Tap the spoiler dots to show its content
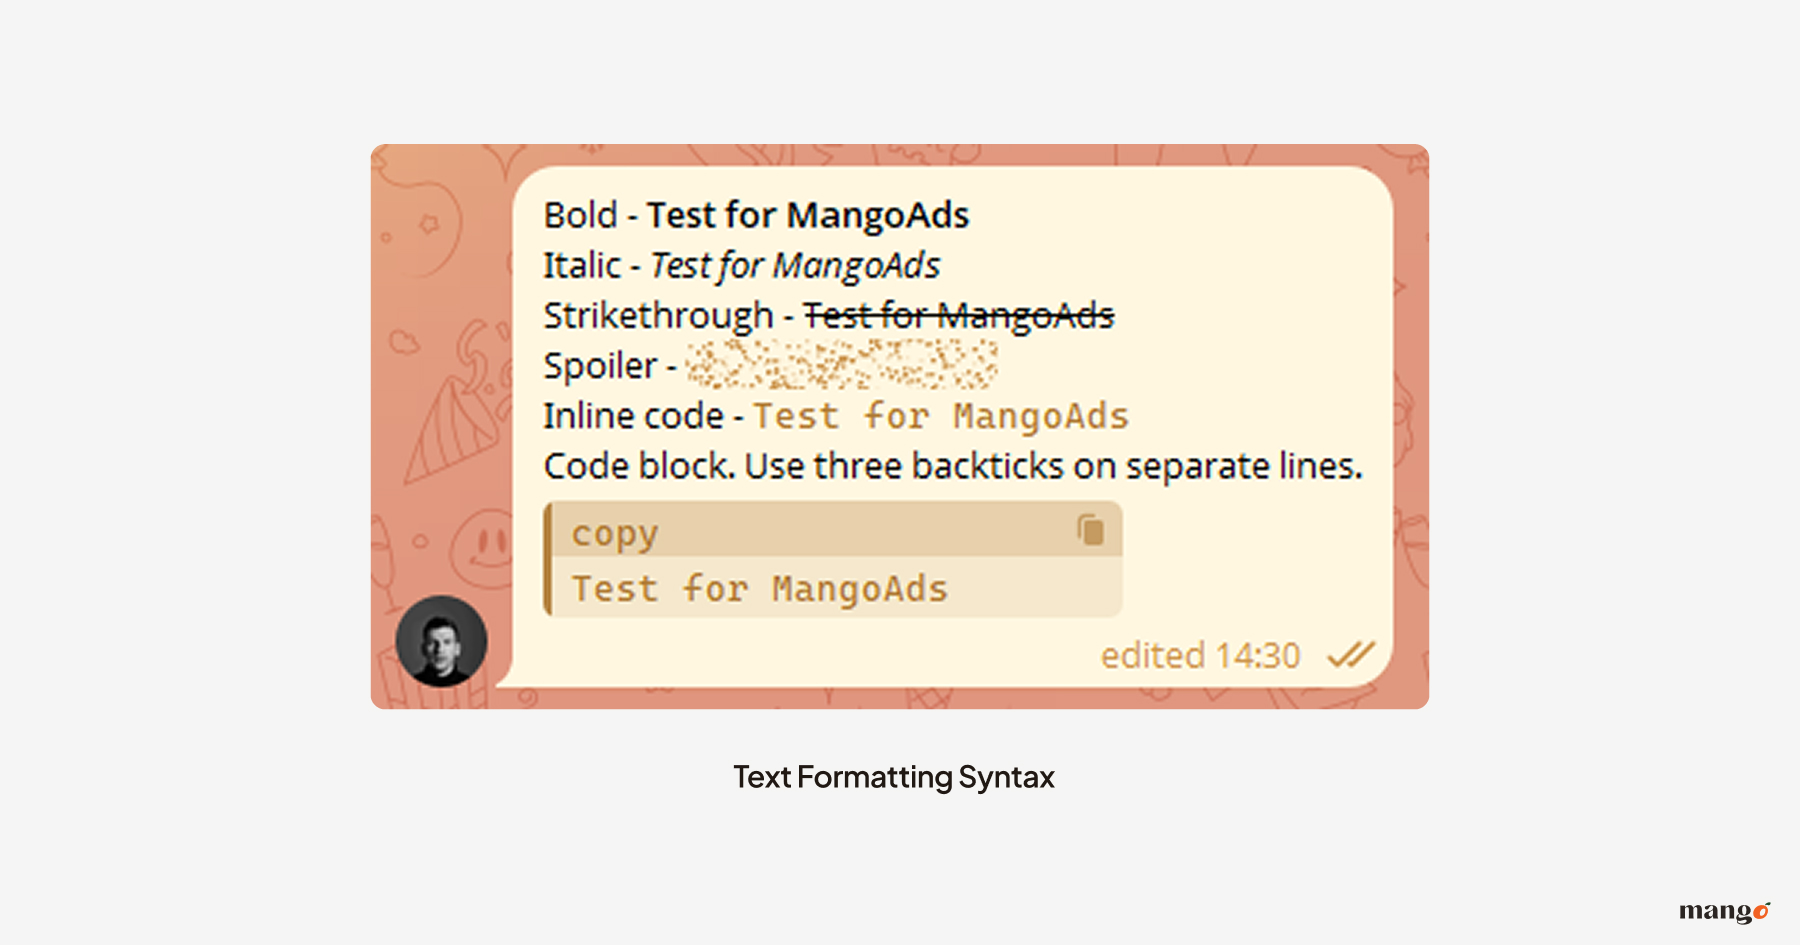1800x945 pixels. (x=845, y=365)
